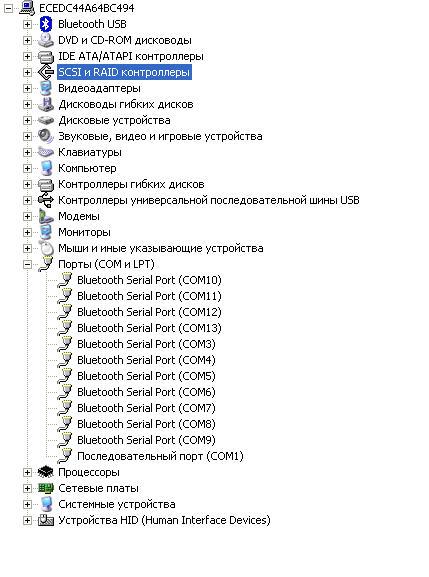
Task: Expand the Видеоадаптеры category
Action: (27, 88)
